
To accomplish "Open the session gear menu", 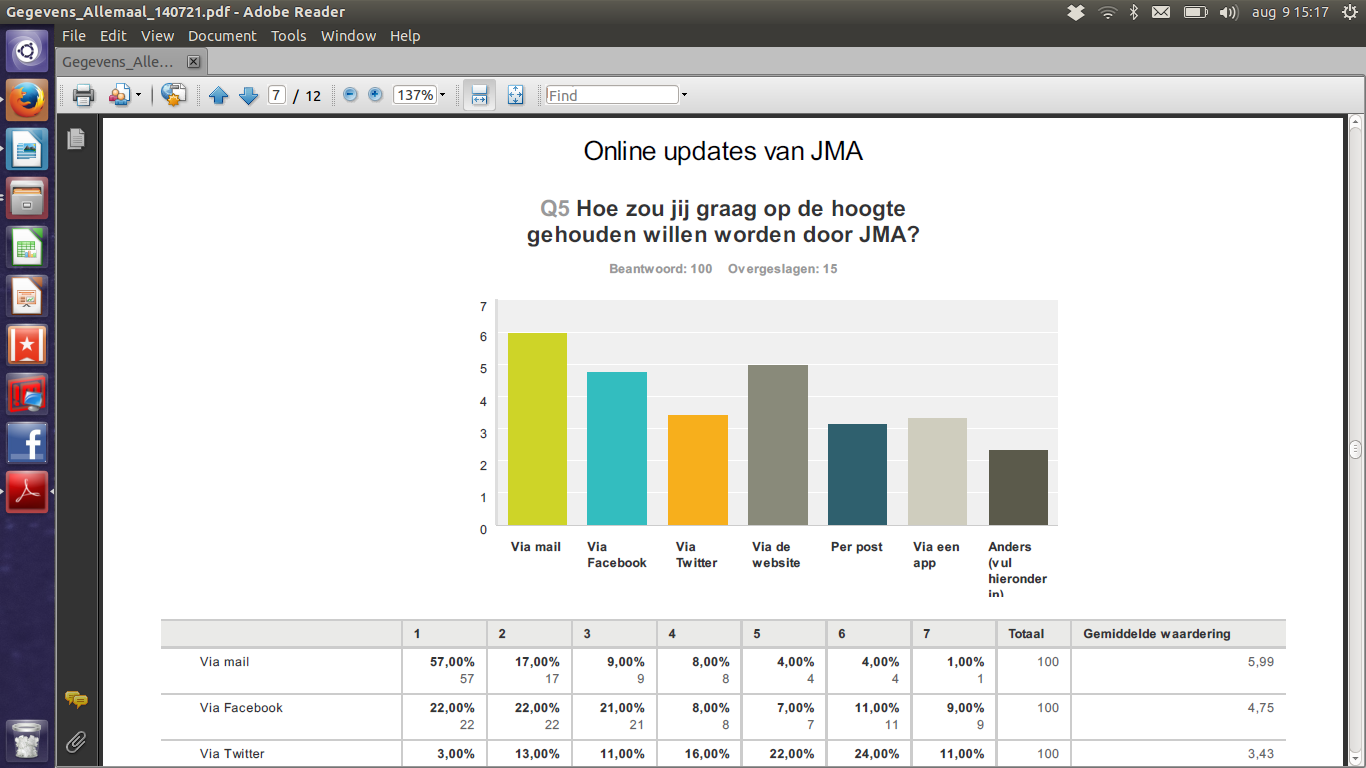I will pyautogui.click(x=1350, y=12).
